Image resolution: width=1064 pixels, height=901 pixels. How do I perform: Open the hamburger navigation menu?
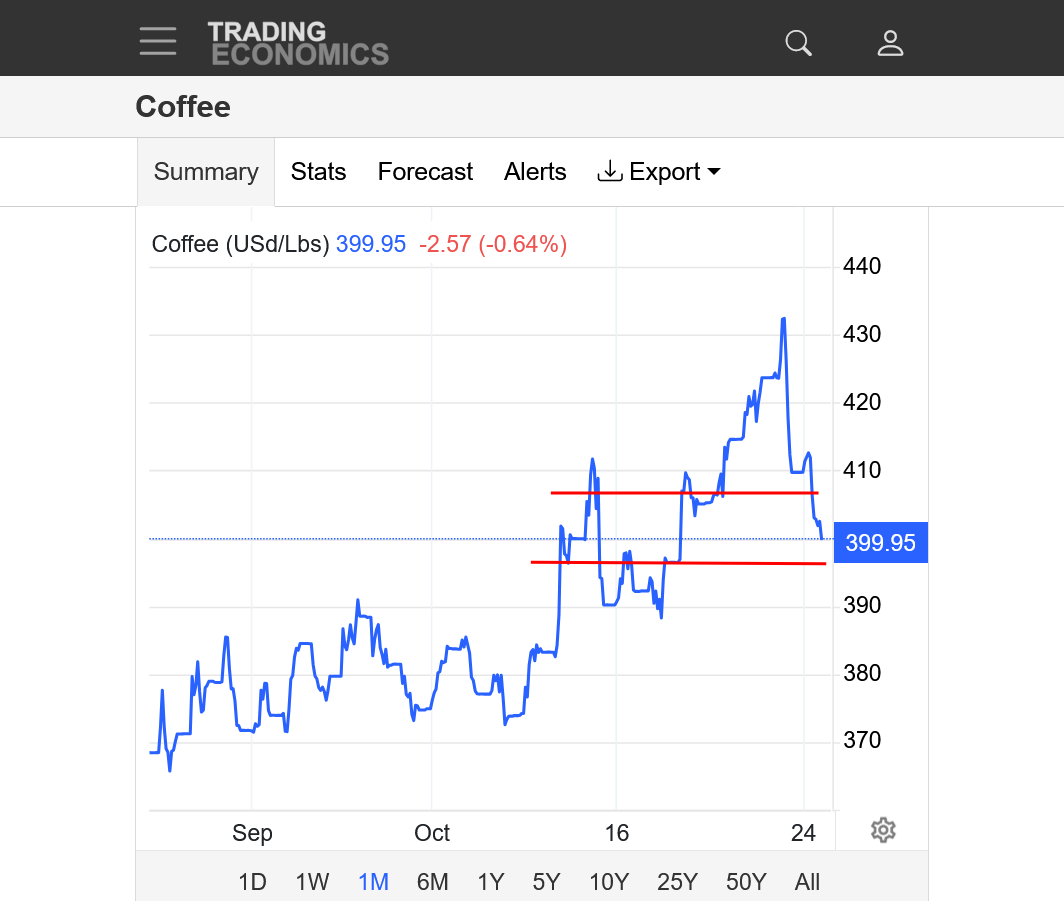[x=158, y=42]
